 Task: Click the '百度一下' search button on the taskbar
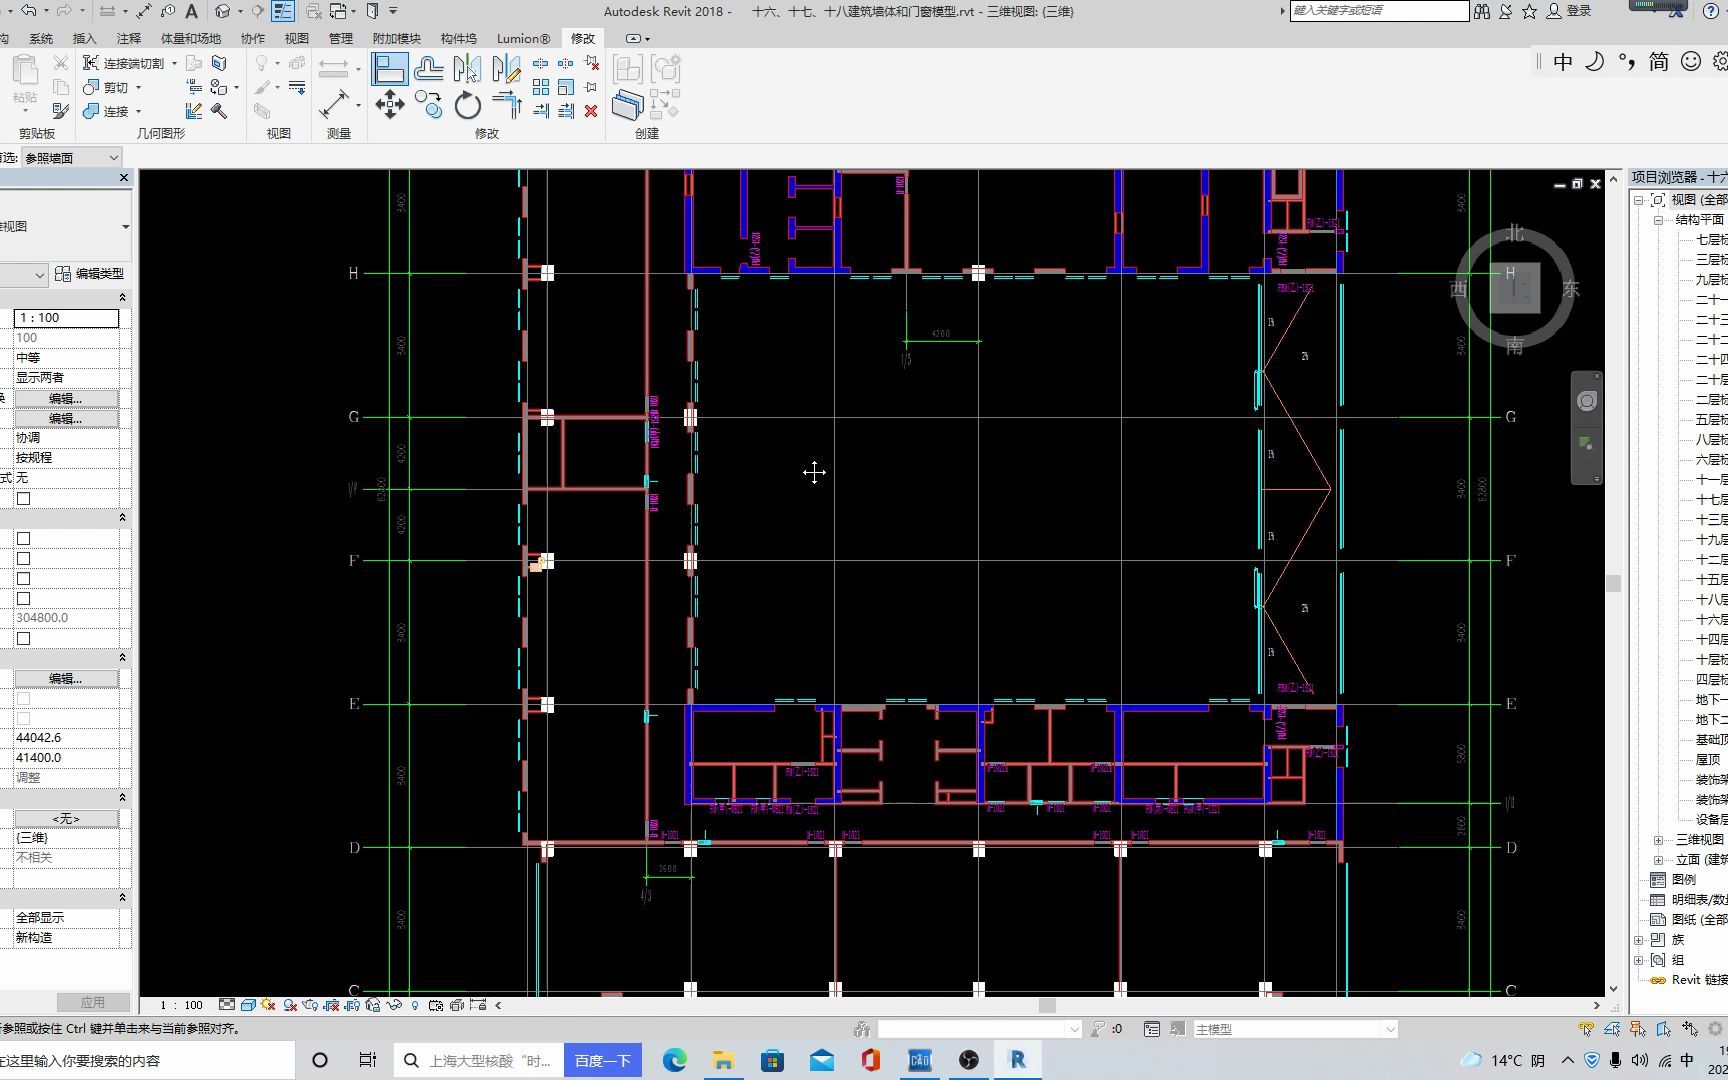(603, 1060)
